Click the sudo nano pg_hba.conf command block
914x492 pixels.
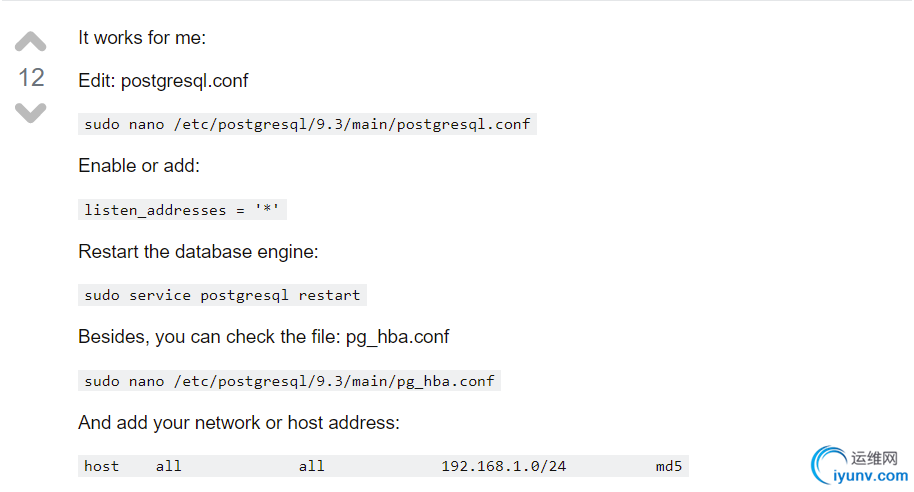289,381
